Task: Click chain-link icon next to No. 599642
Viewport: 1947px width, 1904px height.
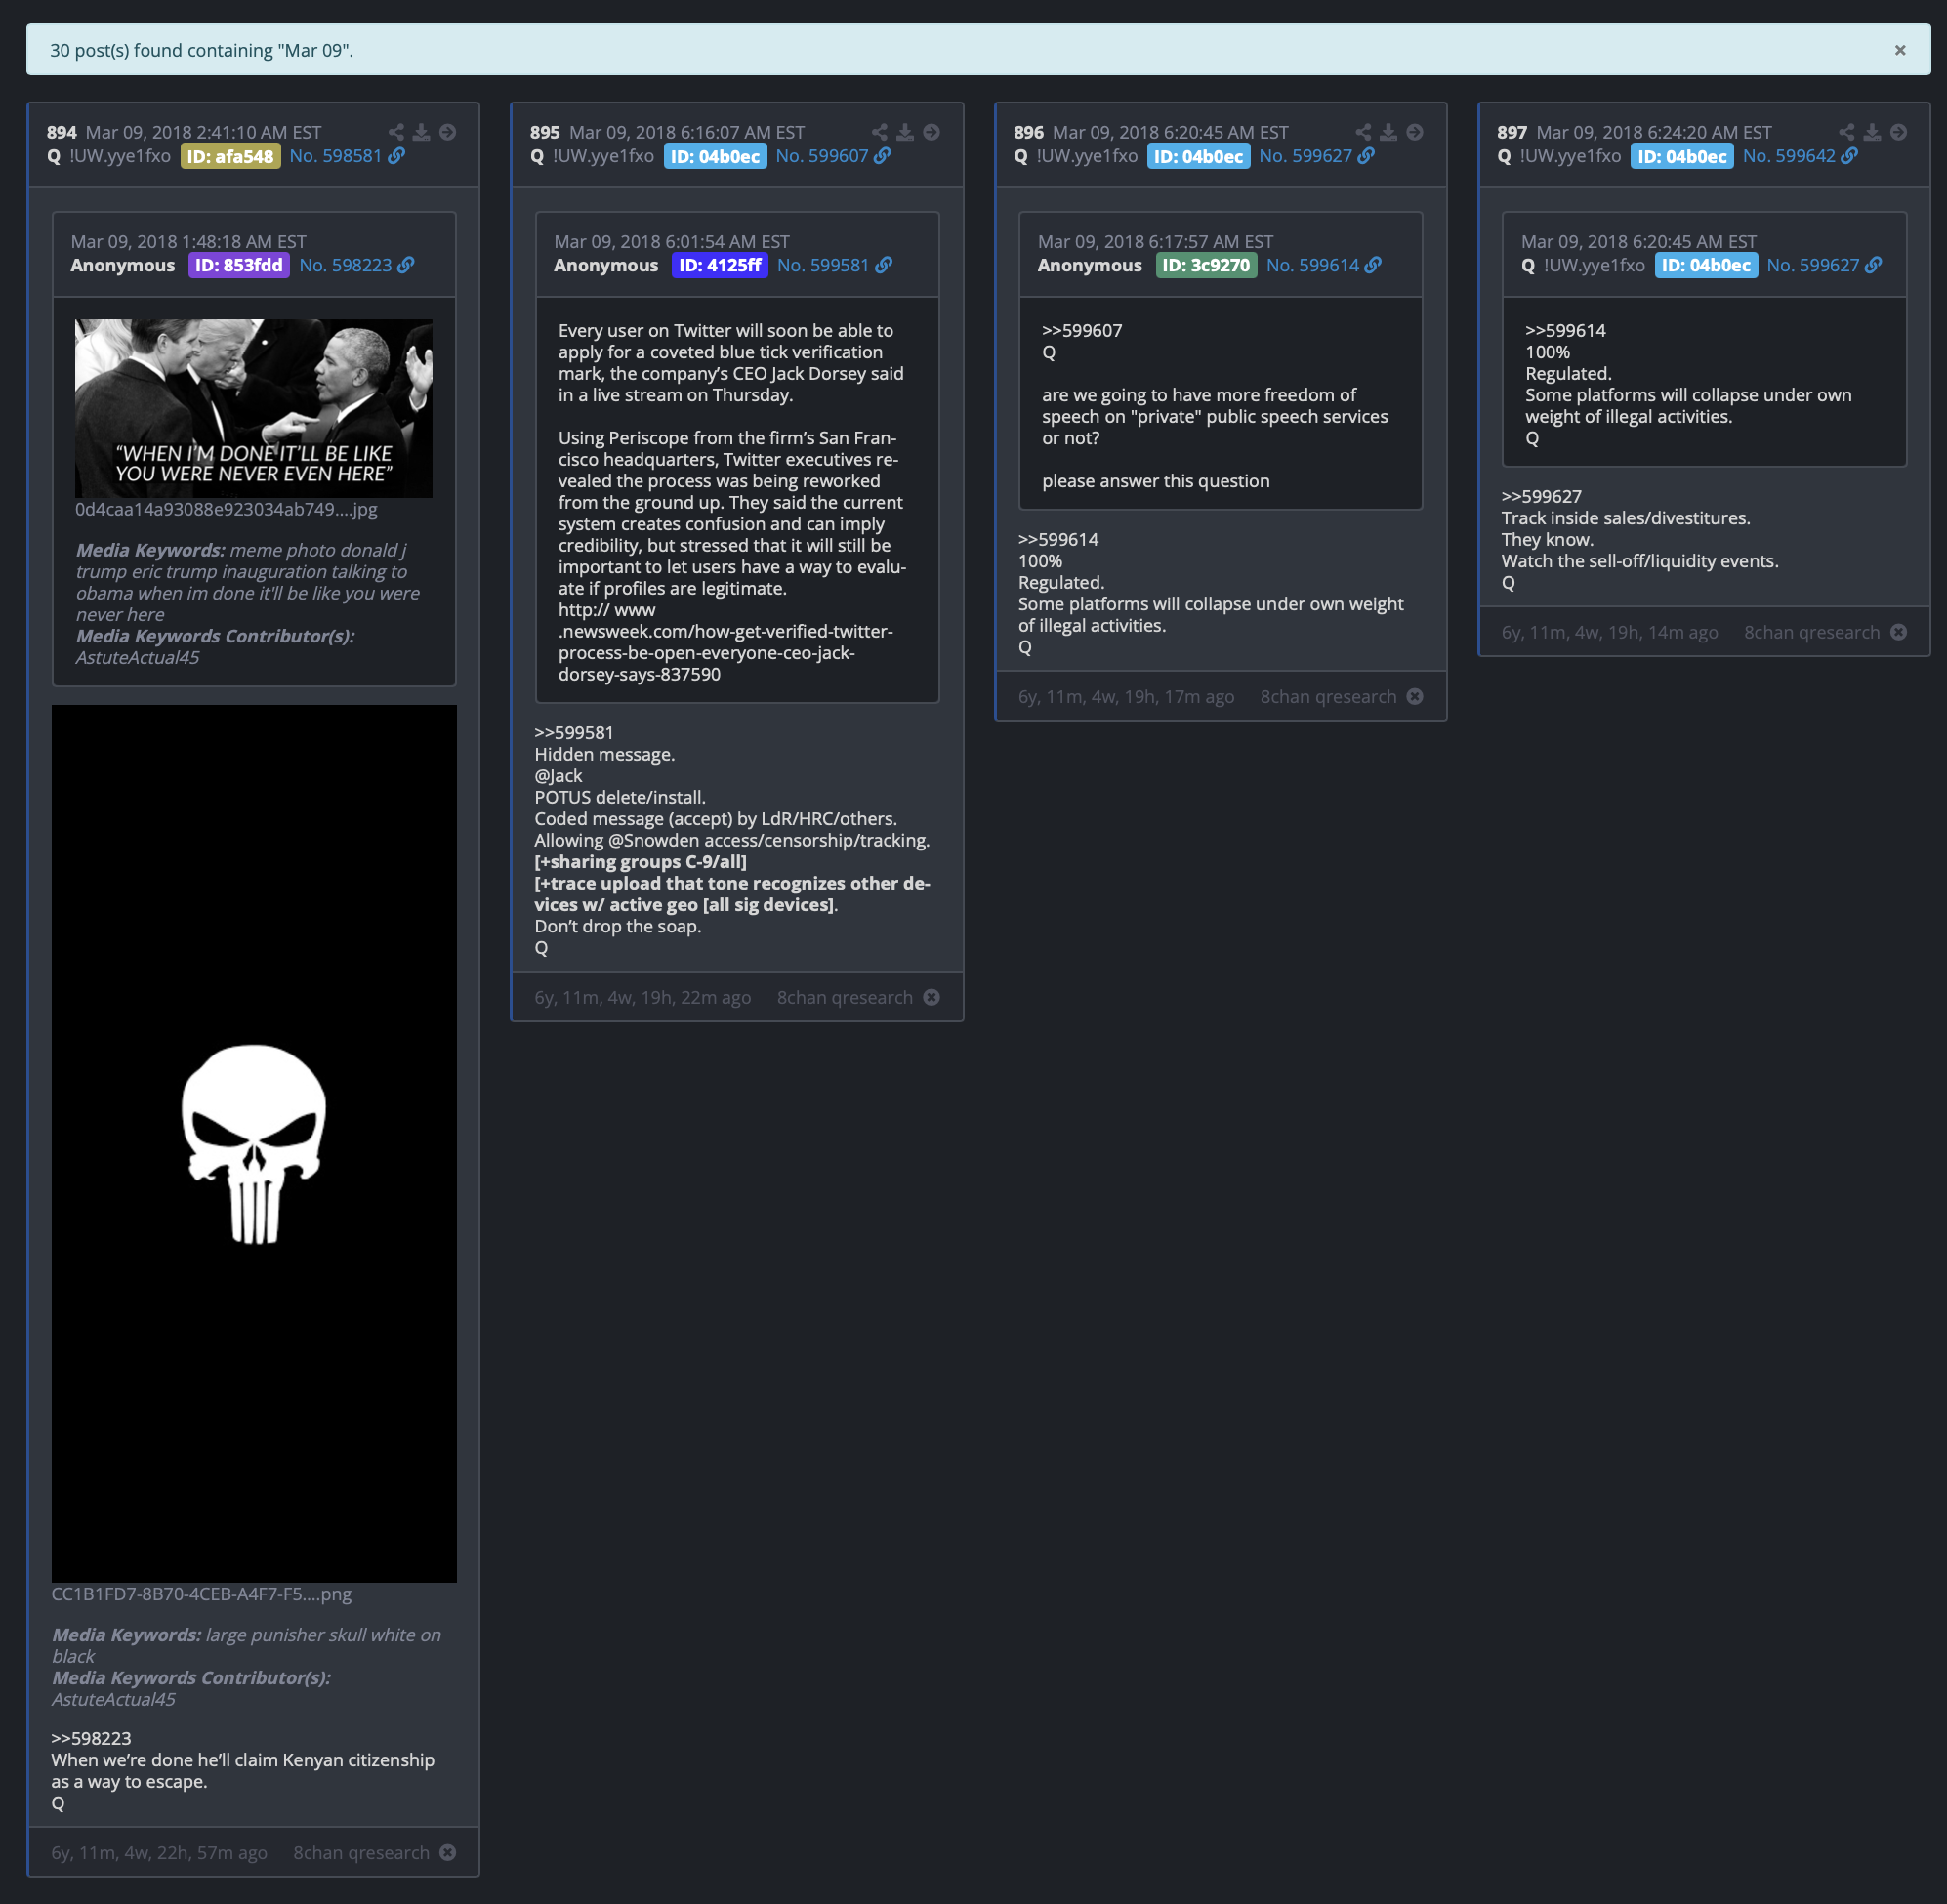Action: click(1849, 156)
